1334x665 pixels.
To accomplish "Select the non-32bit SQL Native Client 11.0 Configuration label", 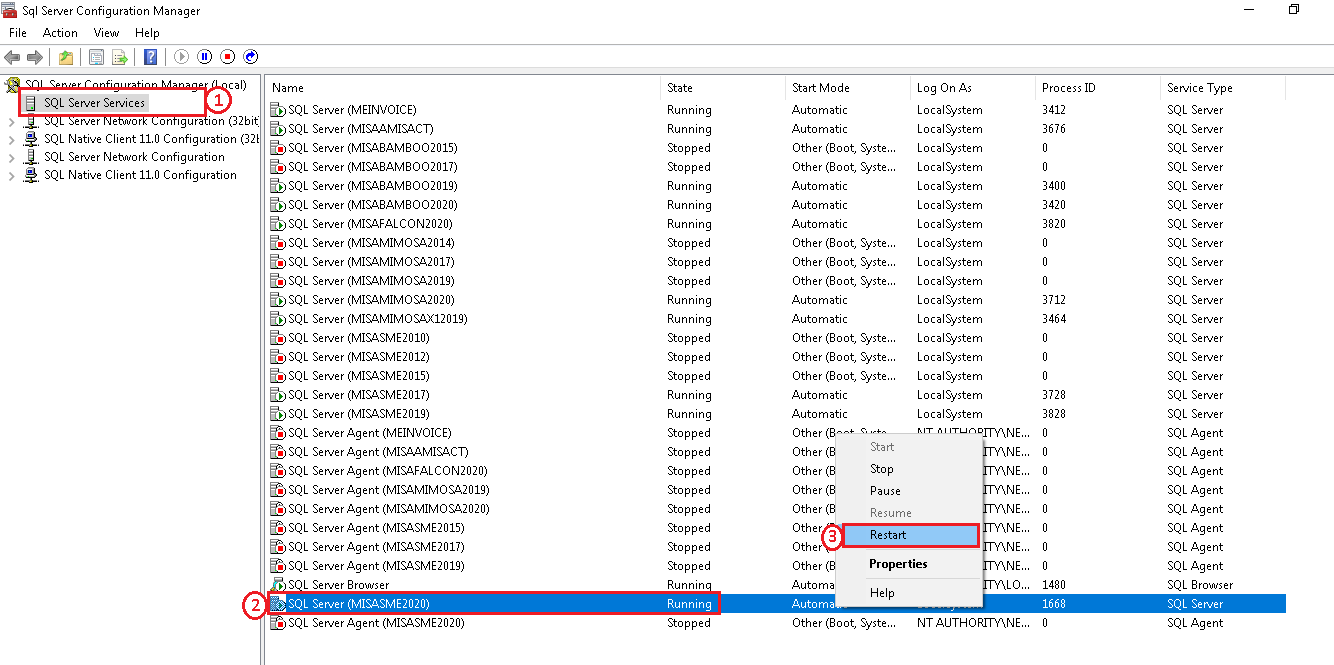I will click(140, 175).
